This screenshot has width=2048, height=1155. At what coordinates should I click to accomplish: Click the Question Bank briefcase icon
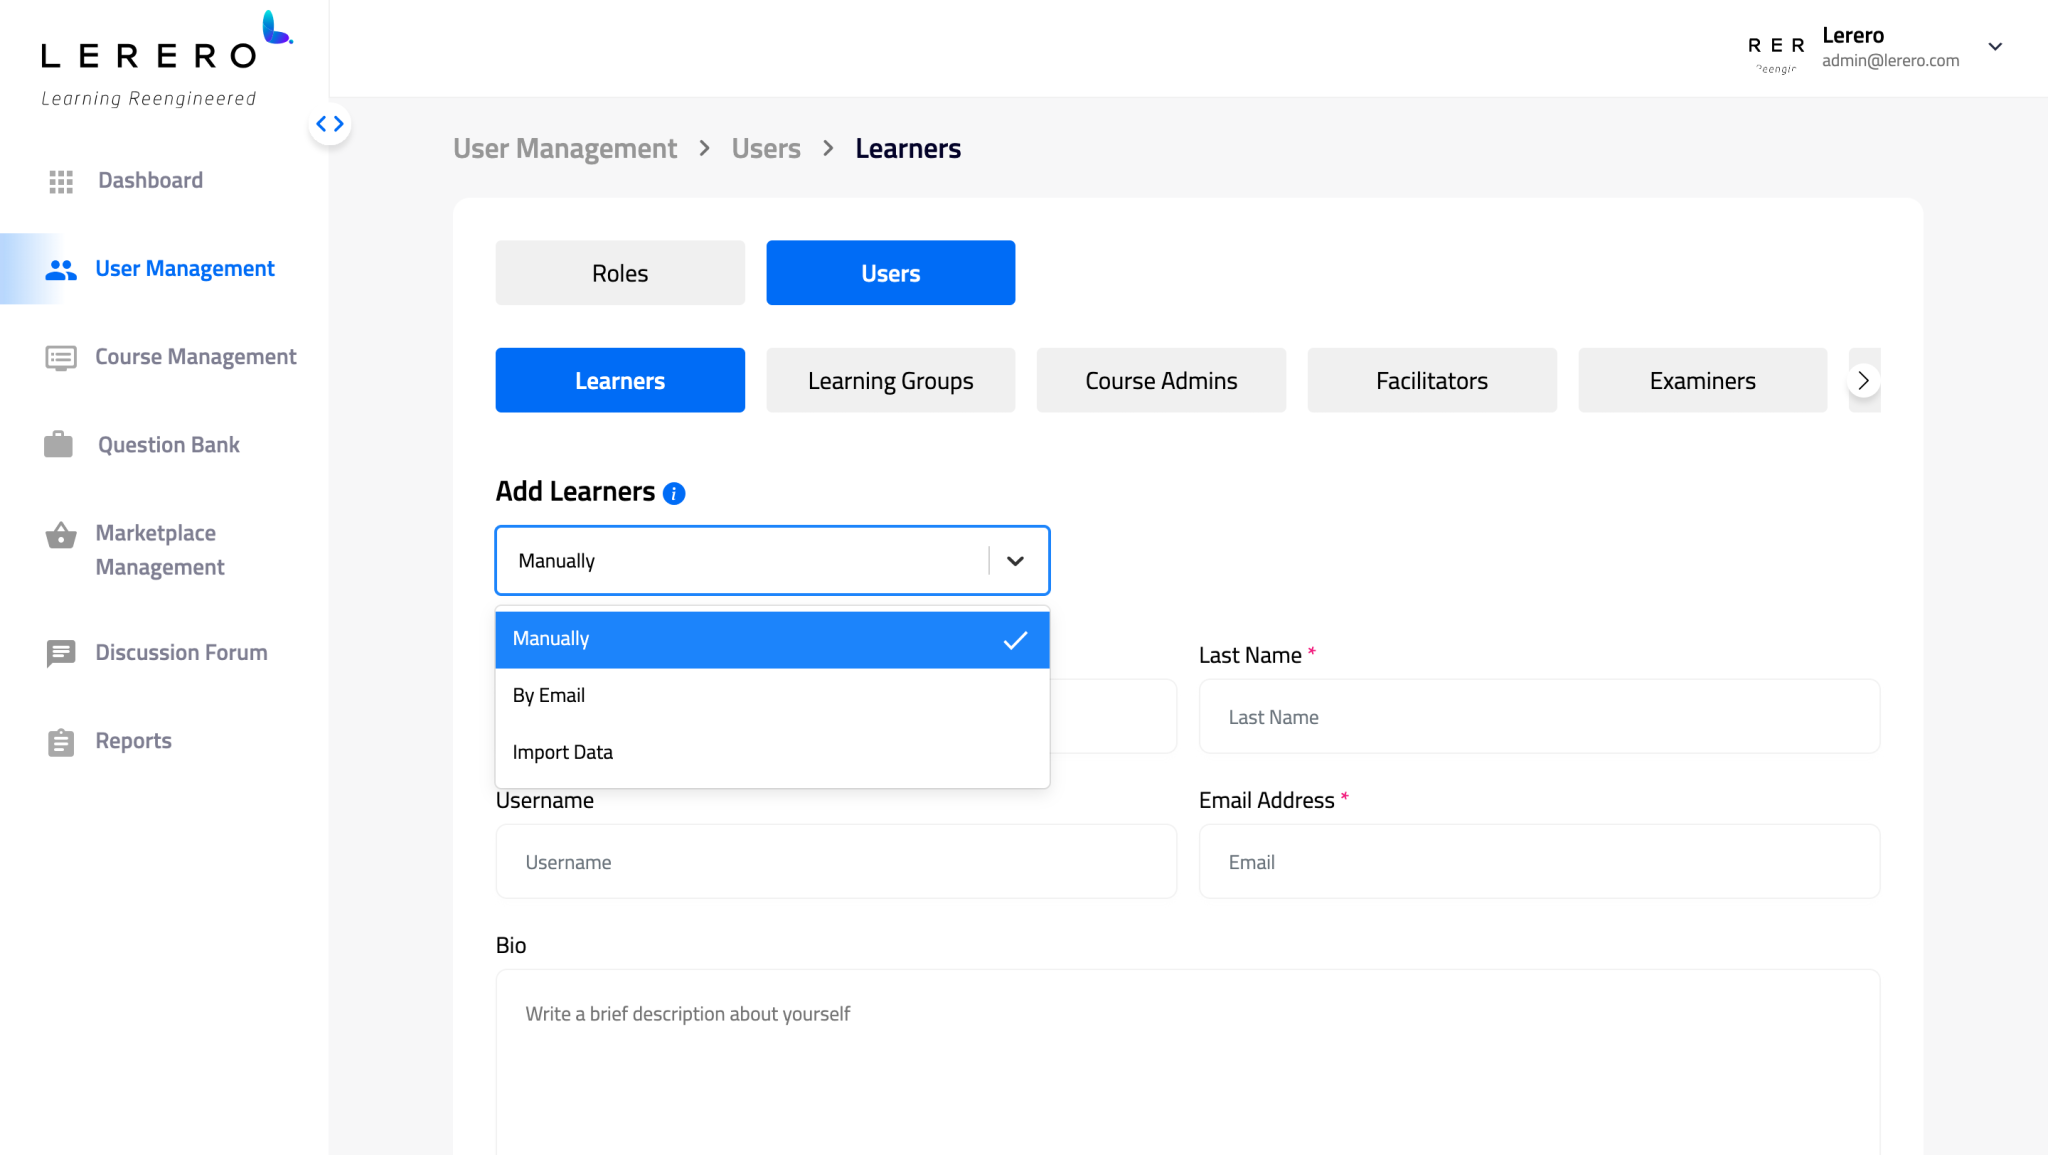click(59, 445)
